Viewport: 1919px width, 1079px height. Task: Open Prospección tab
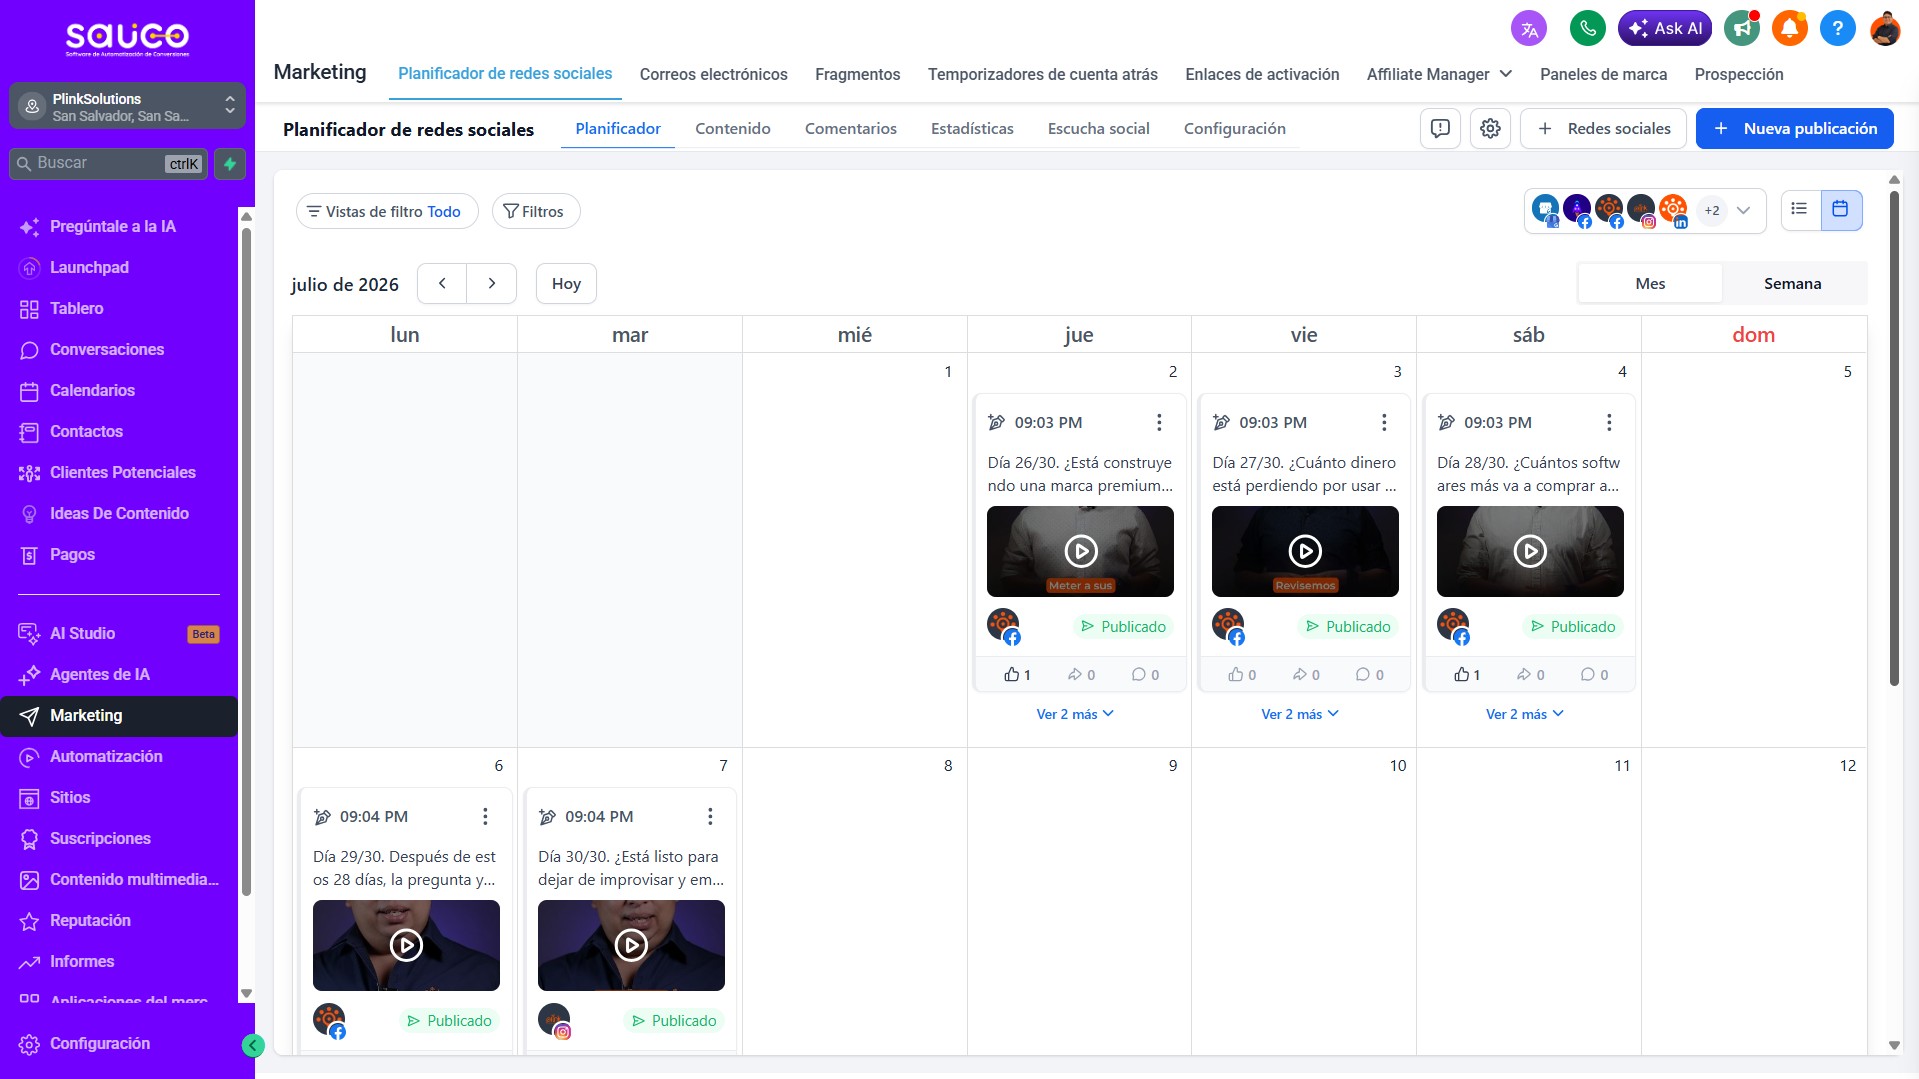1739,75
